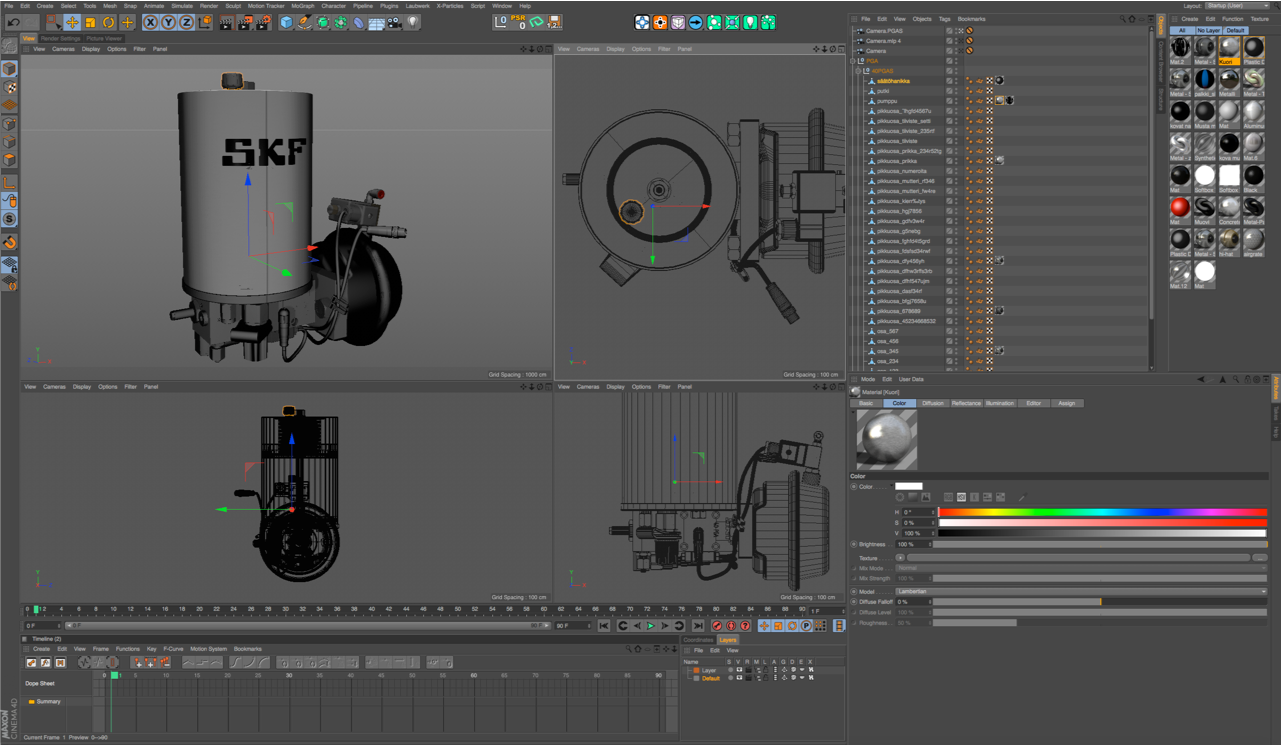The width and height of the screenshot is (1281, 745).
Task: Toggle layer checkbox for säätöhanikka row
Action: coord(949,81)
